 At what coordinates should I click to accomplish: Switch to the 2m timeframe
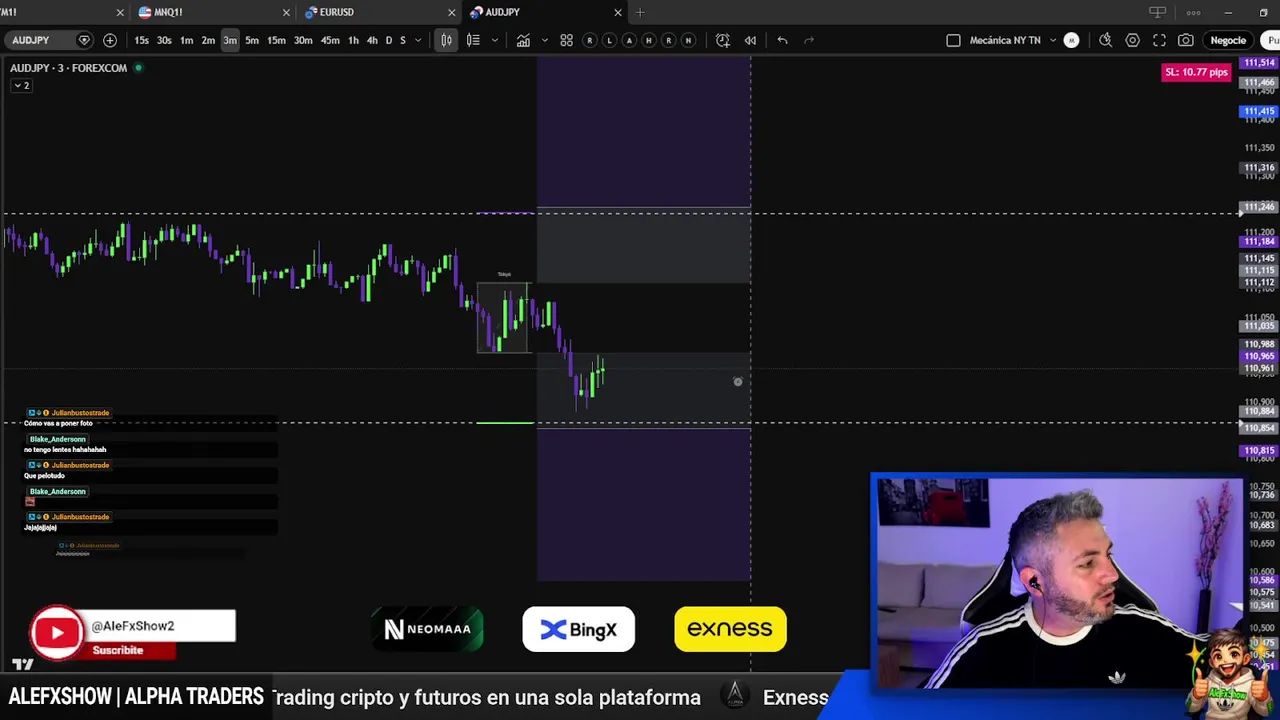(x=208, y=40)
